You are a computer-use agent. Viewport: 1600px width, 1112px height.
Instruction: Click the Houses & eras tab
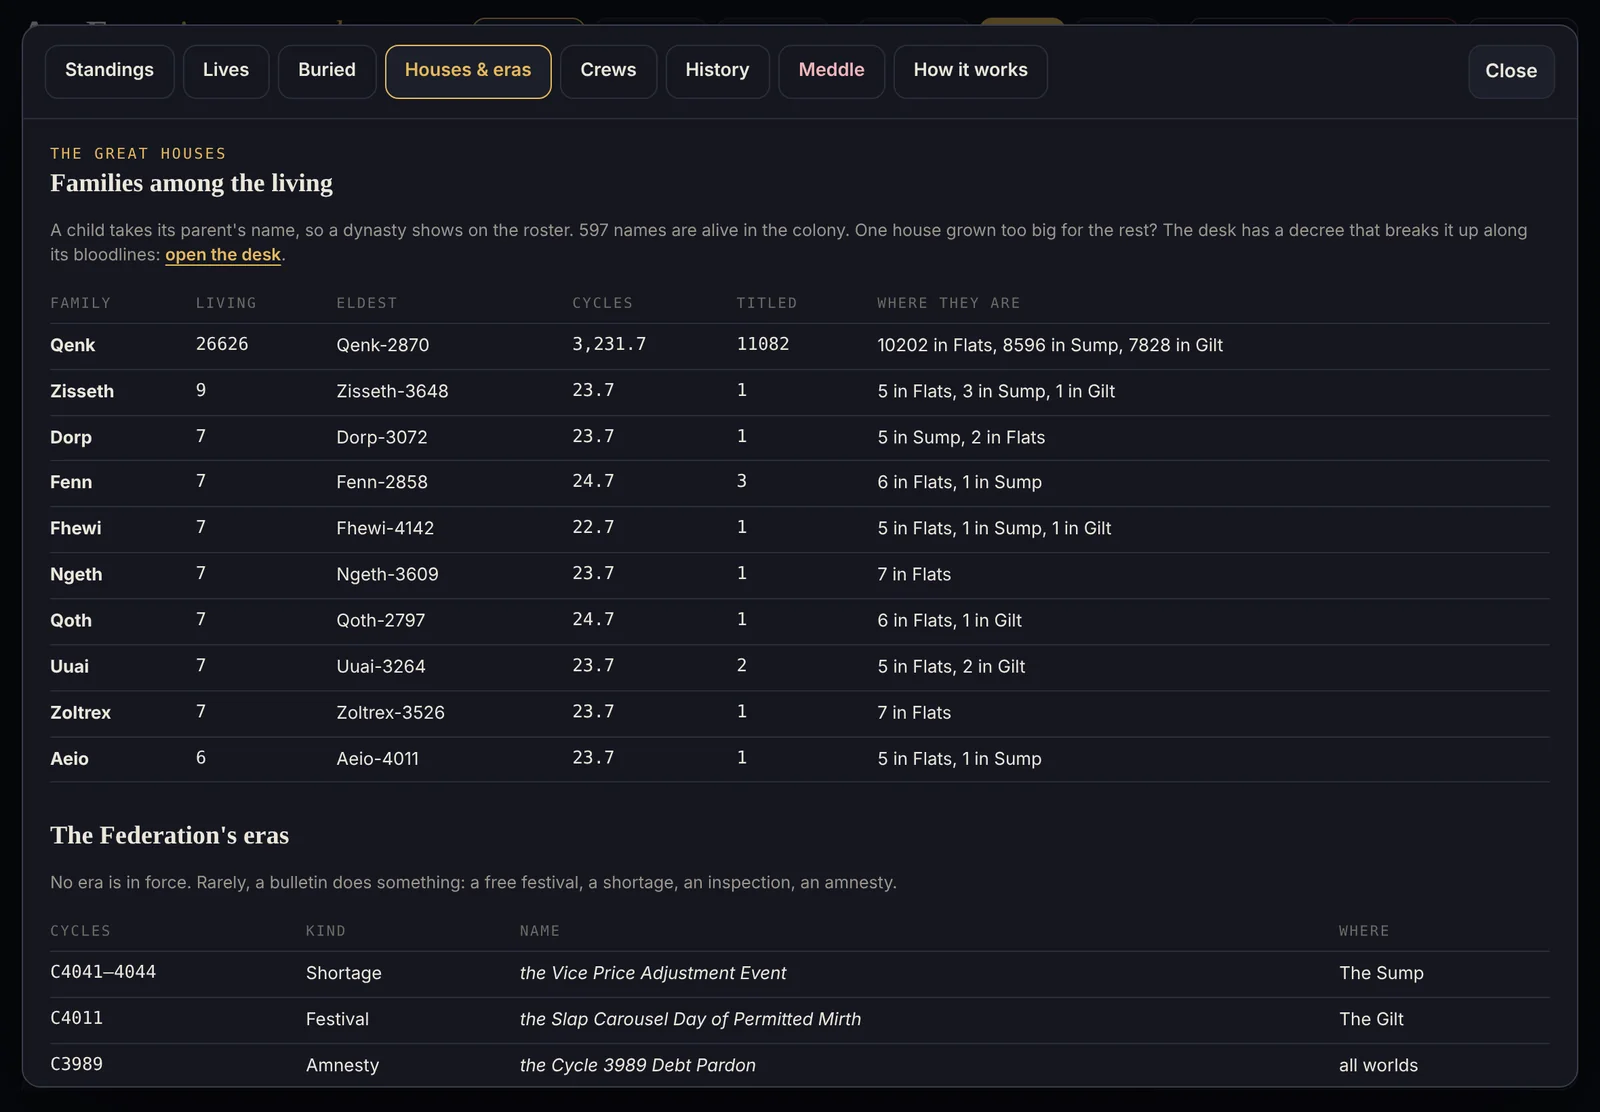468,71
